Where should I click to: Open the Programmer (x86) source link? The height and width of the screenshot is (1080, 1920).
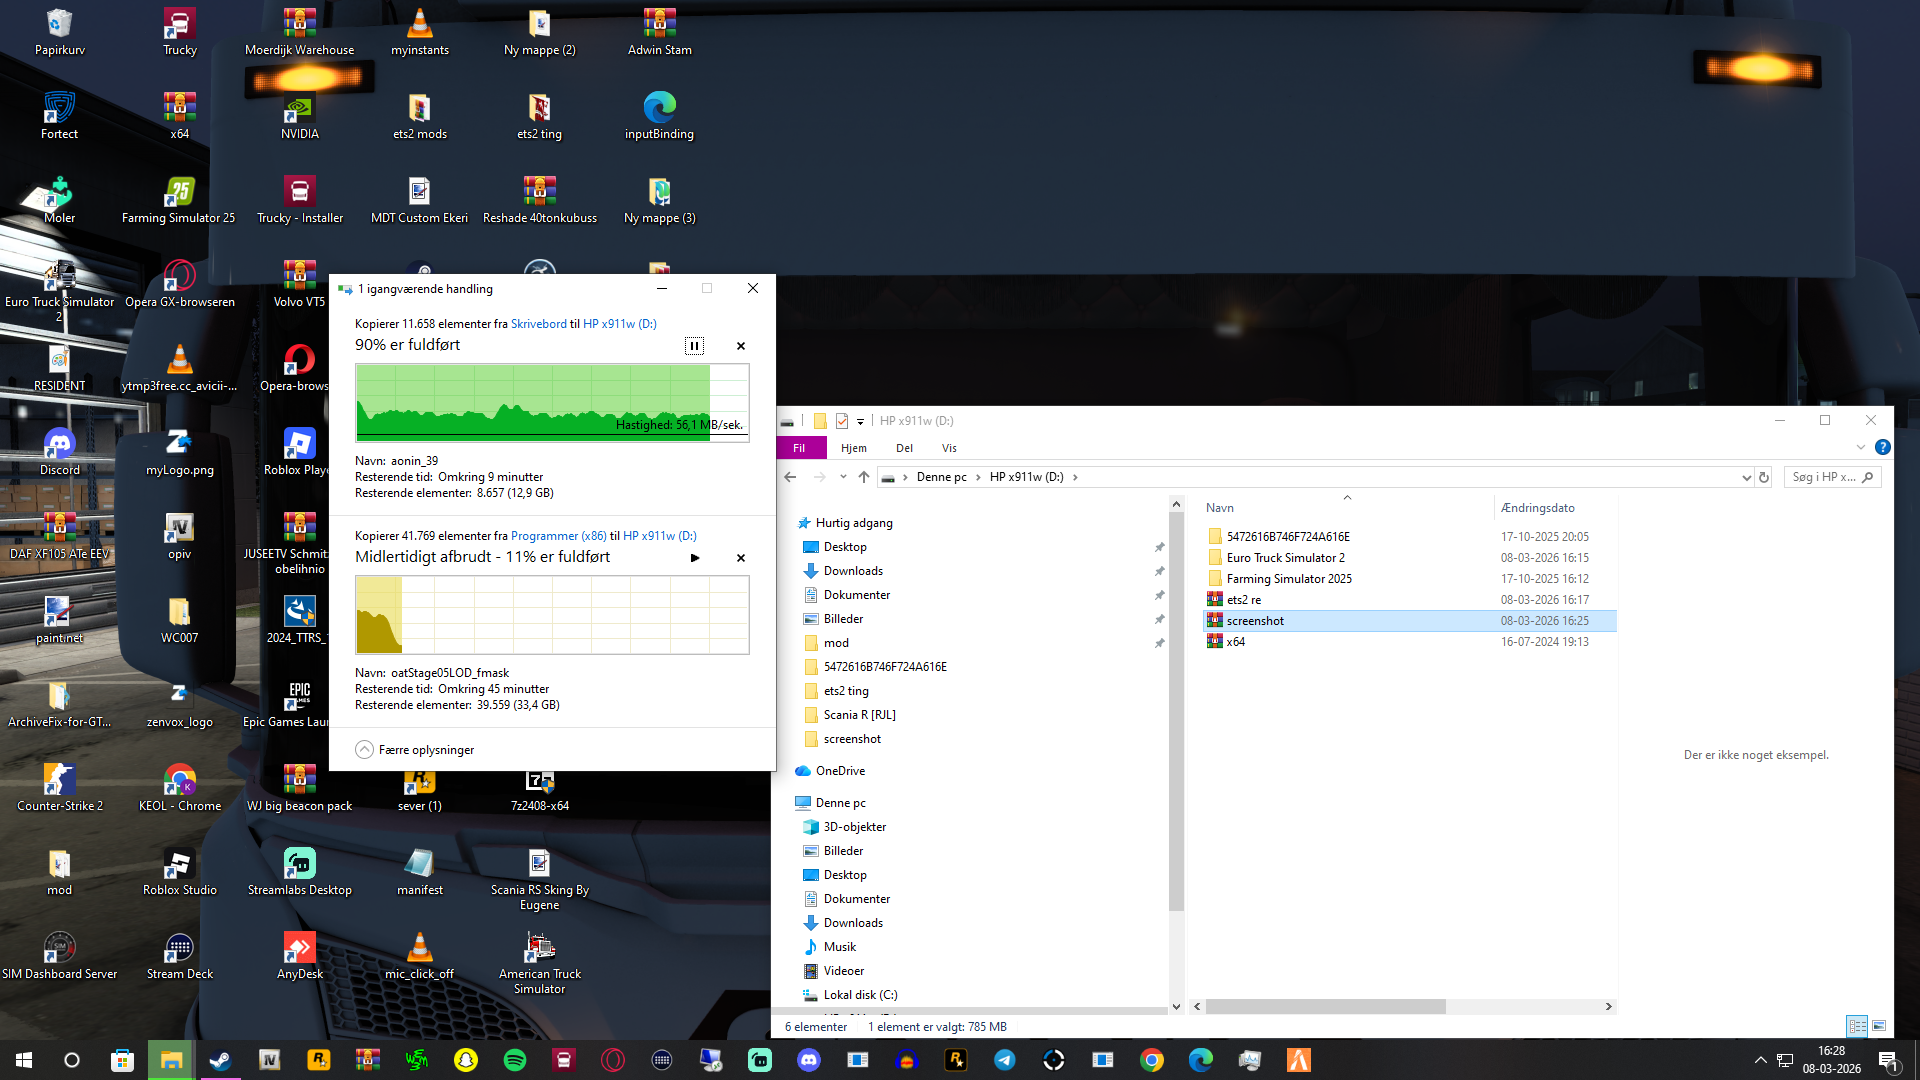click(x=558, y=536)
